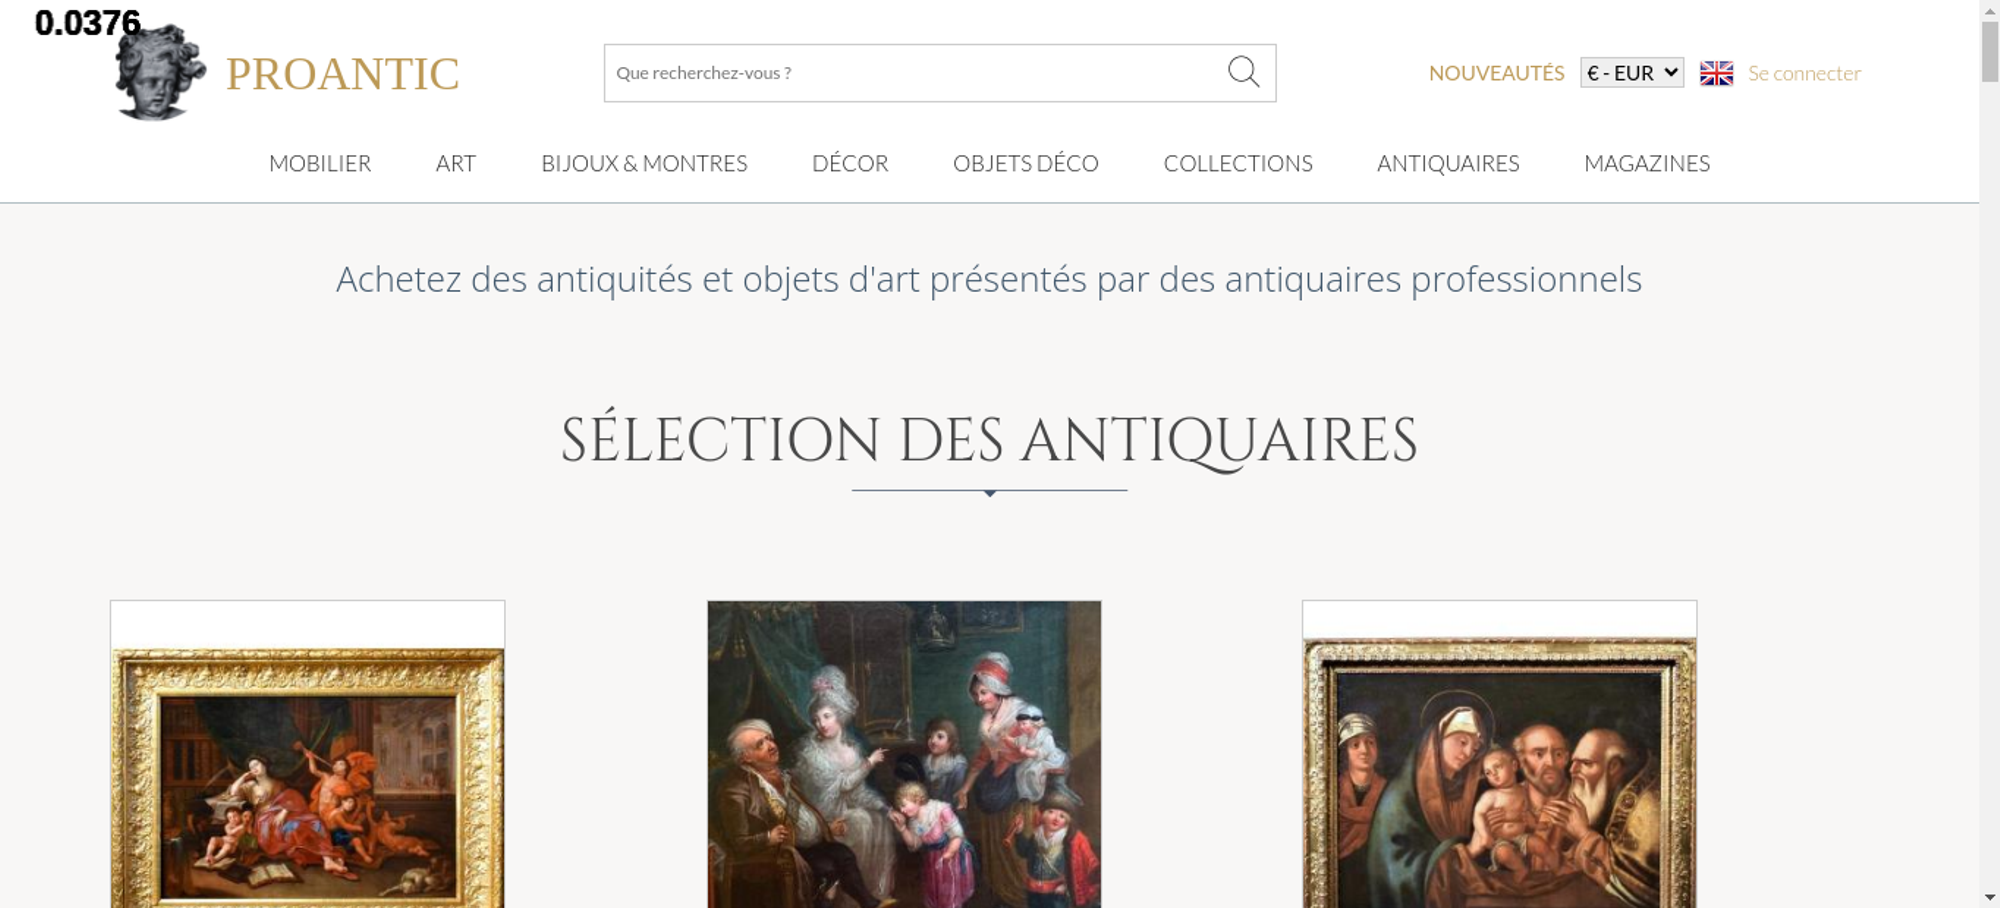2000x908 pixels.
Task: Select BIJOUX & MONTRES menu item
Action: point(644,163)
